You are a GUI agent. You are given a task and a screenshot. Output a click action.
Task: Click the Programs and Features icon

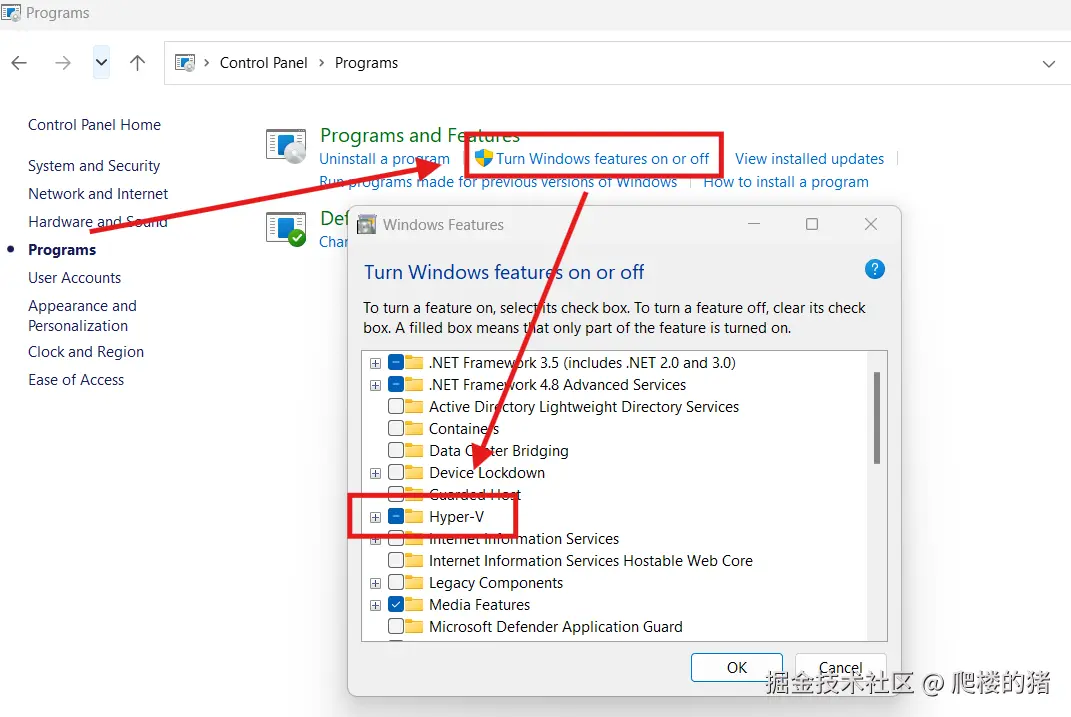point(286,145)
